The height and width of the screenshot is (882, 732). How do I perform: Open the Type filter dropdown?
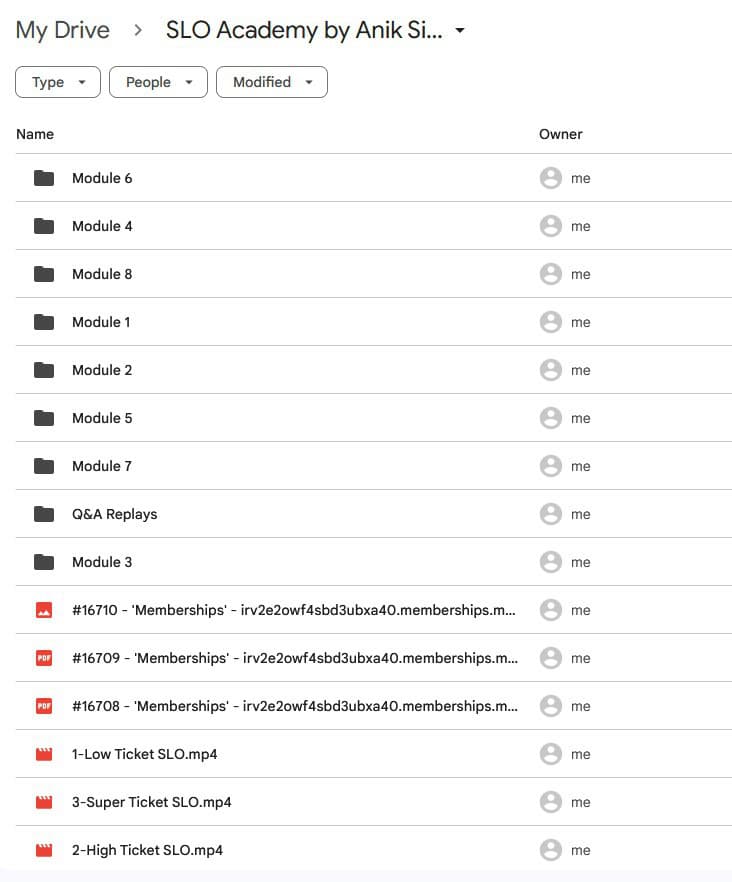(58, 82)
